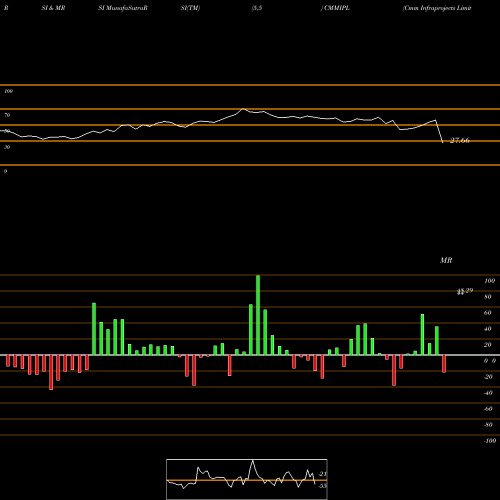This screenshot has height=500, width=500.
Task: Click the RSI value label 27.66
Action: 460,140
